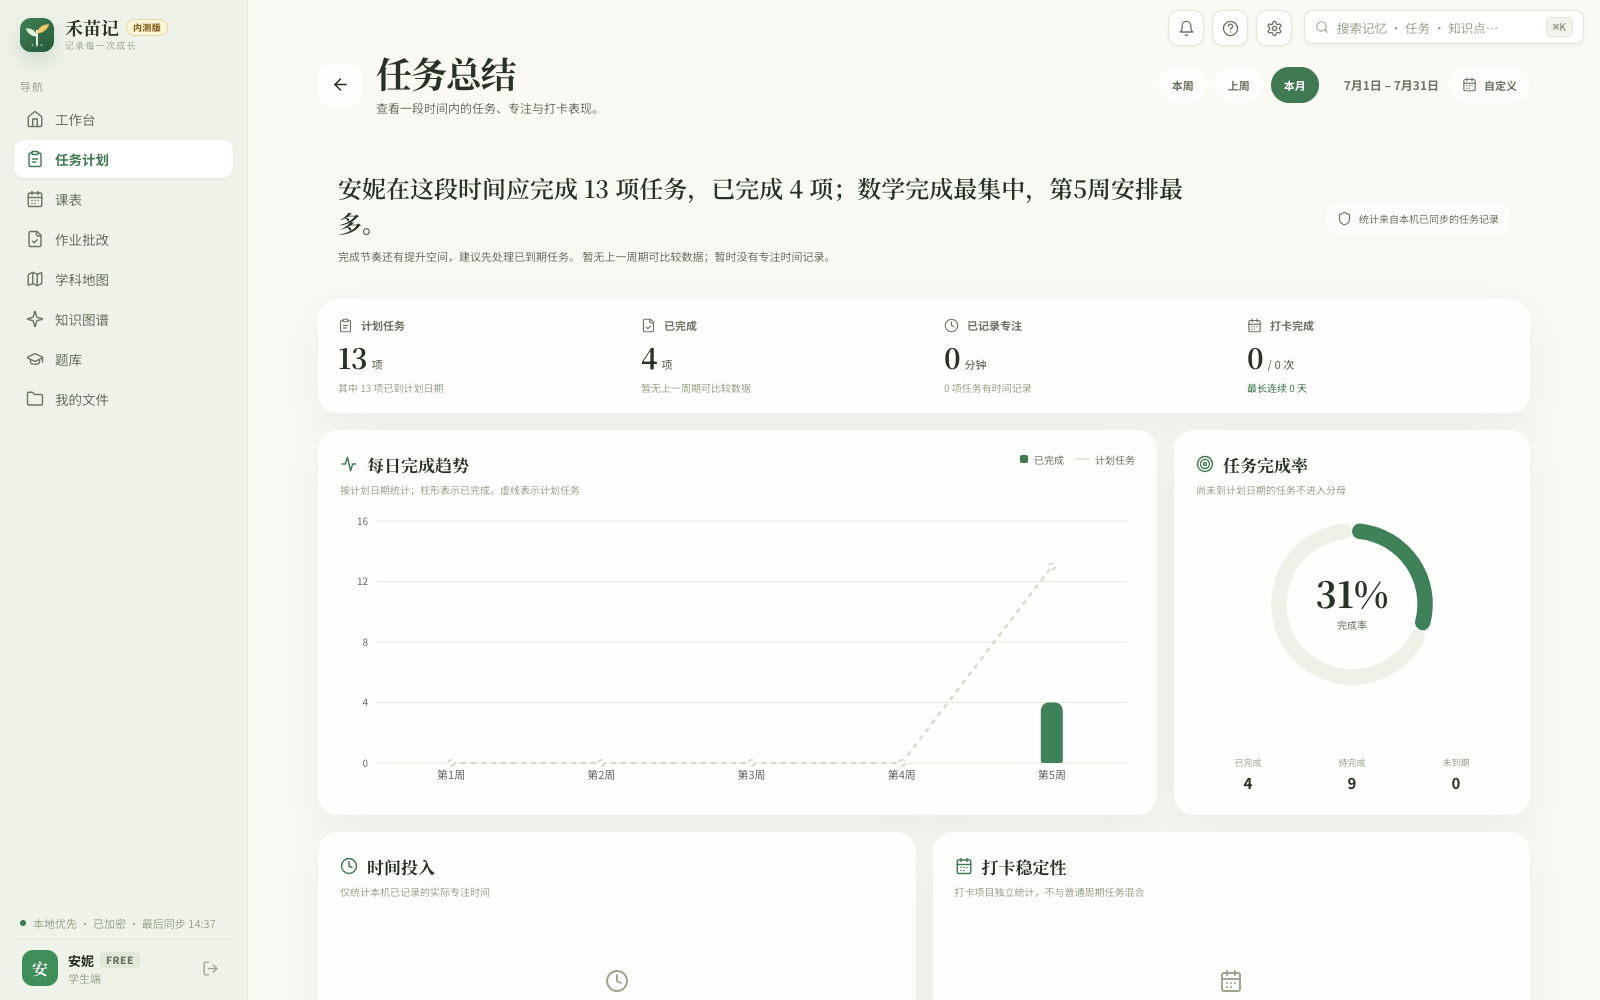Click the 4 项 completed tasks figure
Viewport: 1600px width, 1000px height.
(x=657, y=359)
